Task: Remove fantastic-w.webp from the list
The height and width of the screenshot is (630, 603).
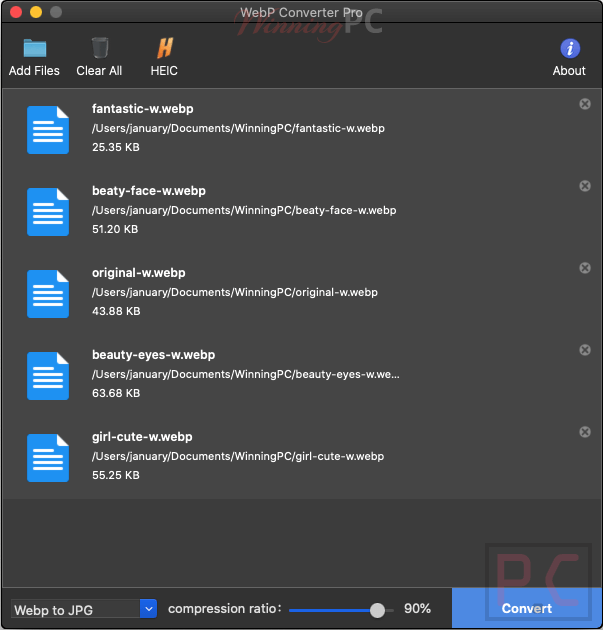Action: point(585,104)
